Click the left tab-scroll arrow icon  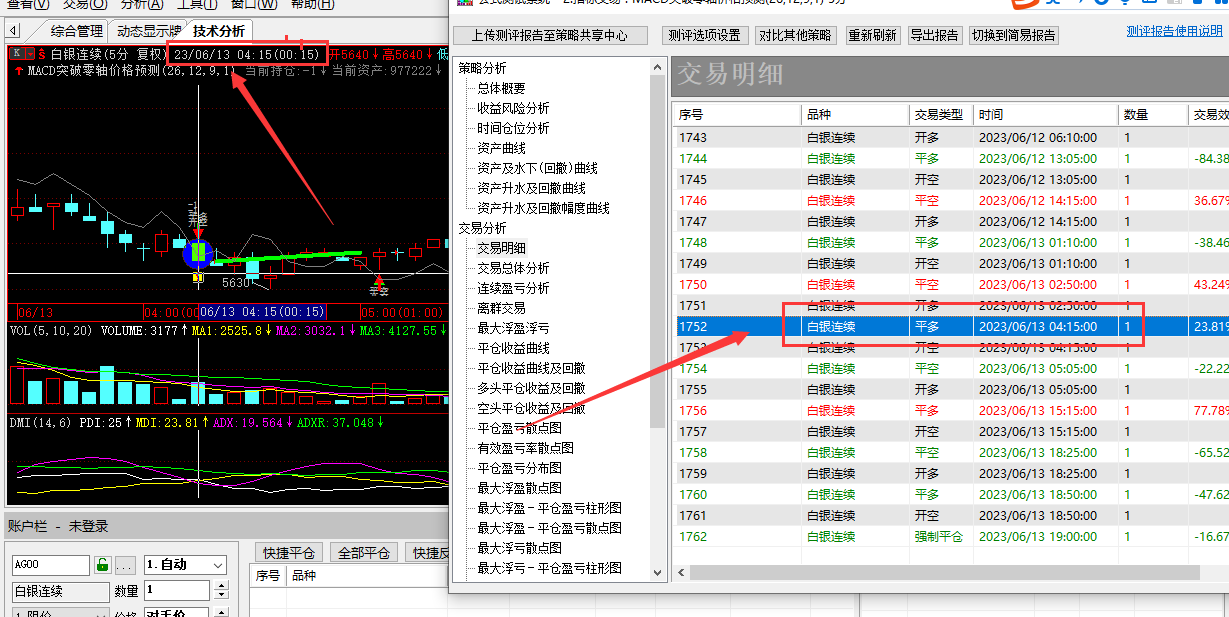coord(14,31)
